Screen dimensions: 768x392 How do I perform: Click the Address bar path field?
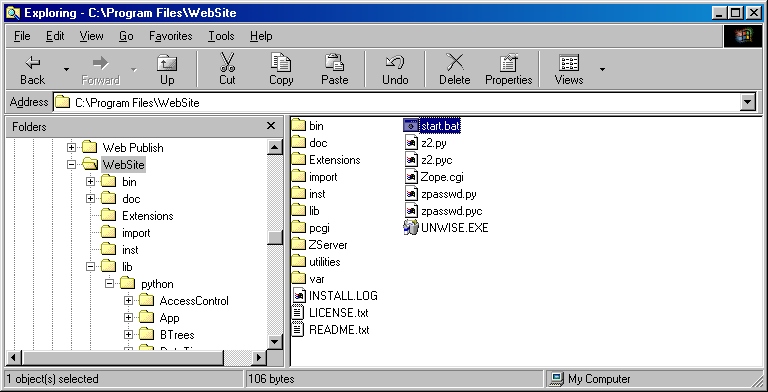(x=397, y=103)
